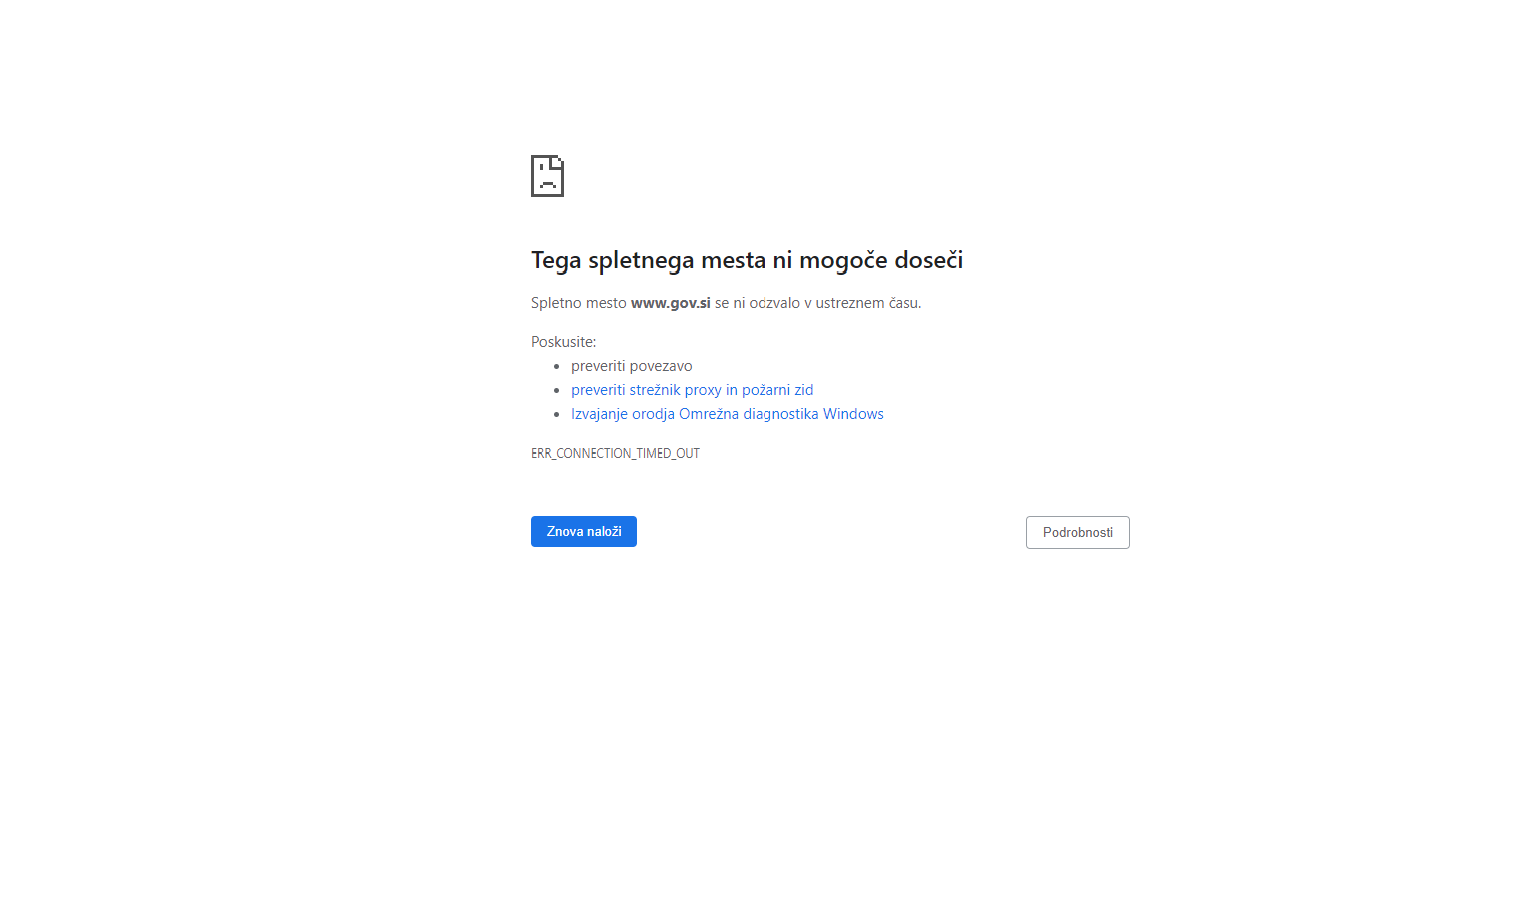
Task: Click the 'preveriti povezavo' list item
Action: coord(632,366)
